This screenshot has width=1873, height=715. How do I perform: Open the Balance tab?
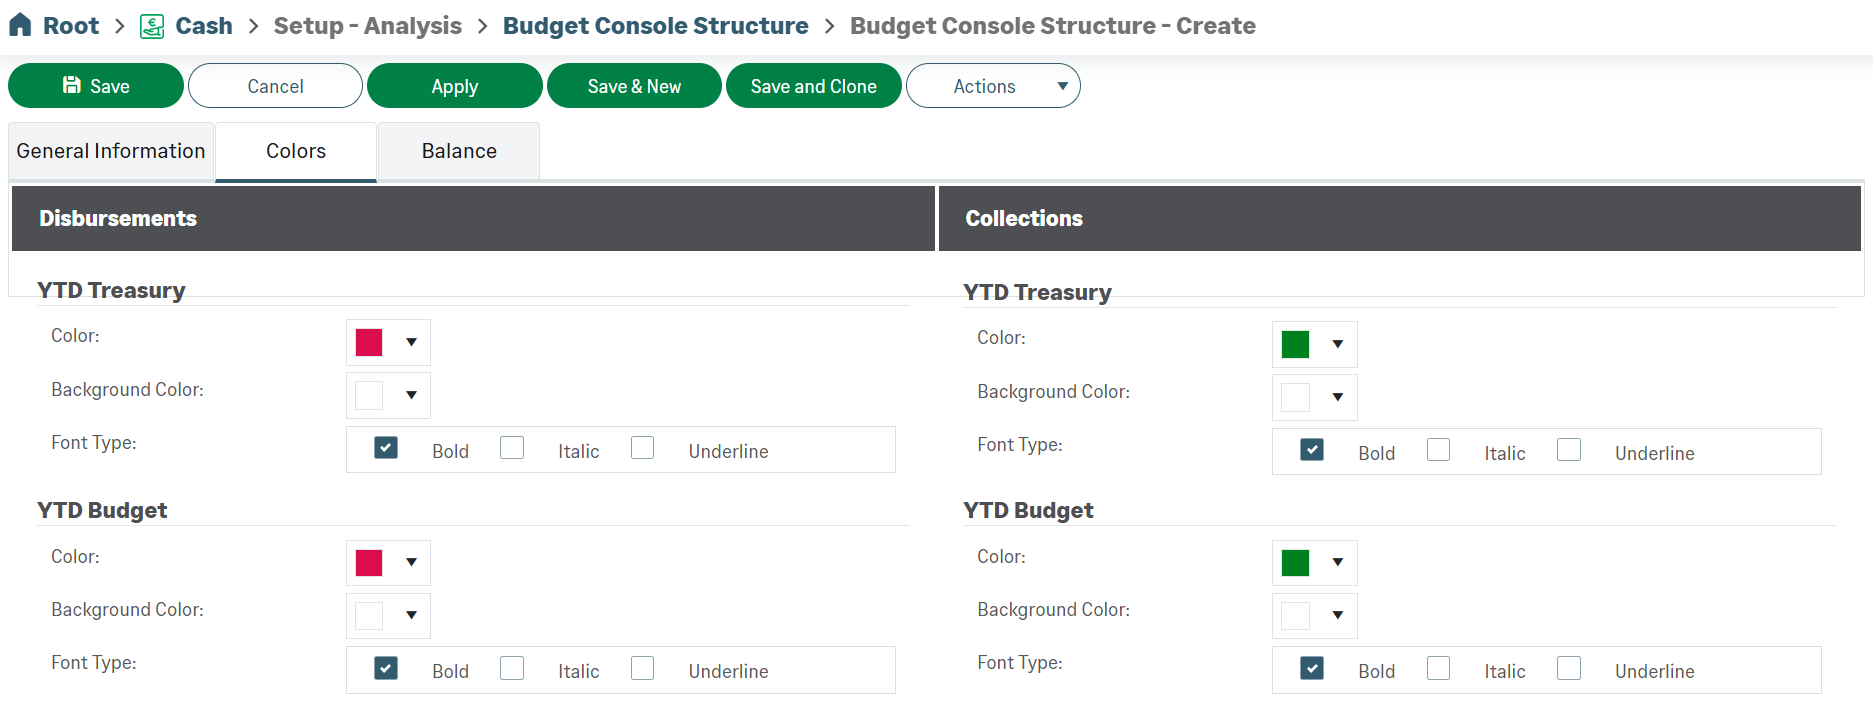pos(459,151)
